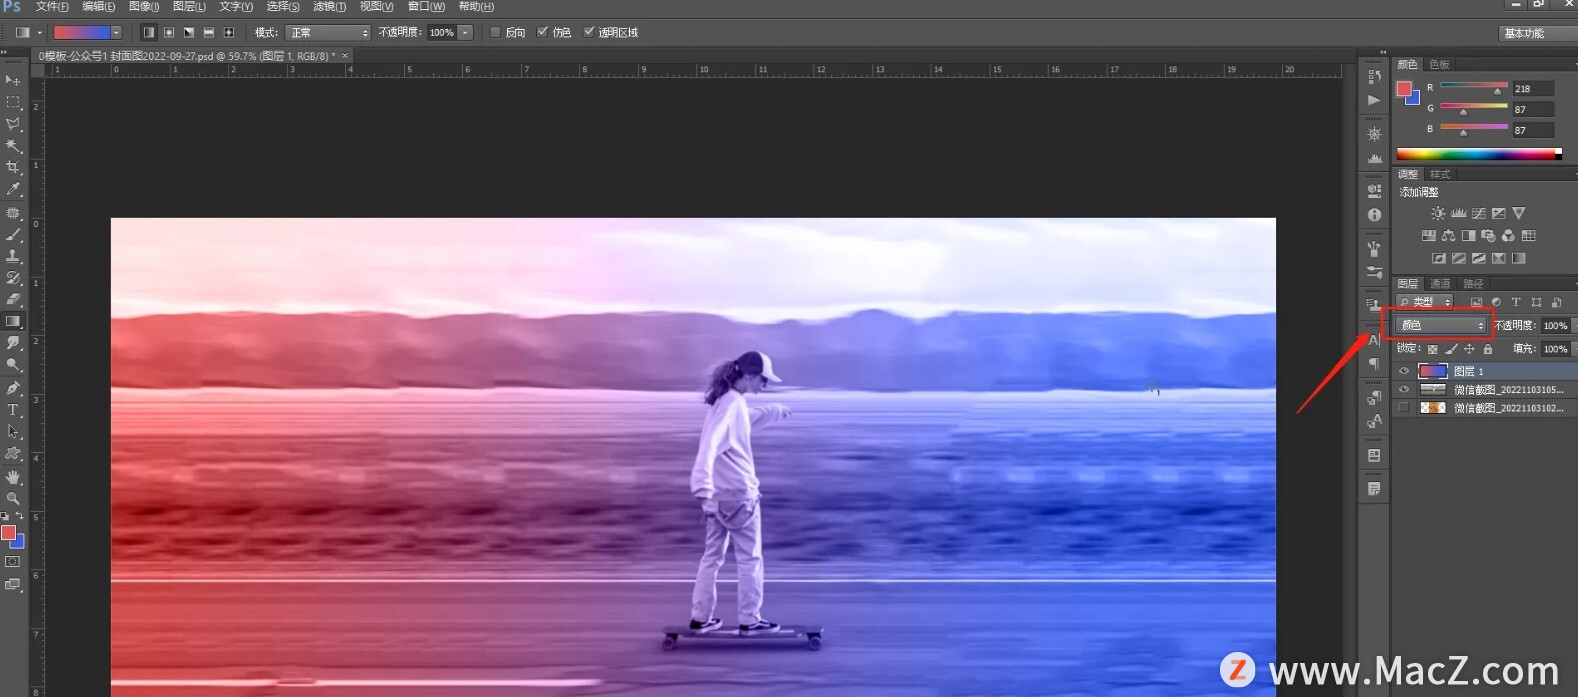Open layer blend mode 颜色 dropdown
Screen dimensions: 1578x697
tap(1442, 325)
